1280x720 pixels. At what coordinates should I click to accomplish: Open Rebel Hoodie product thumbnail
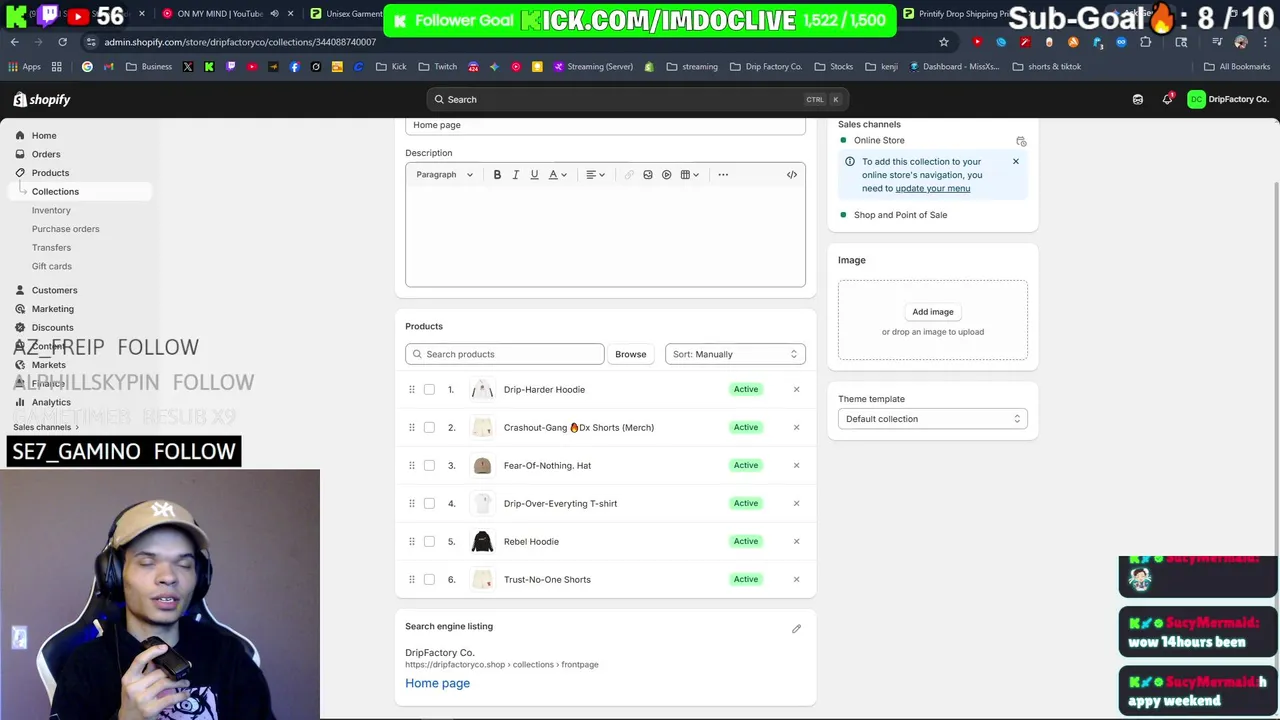click(482, 542)
